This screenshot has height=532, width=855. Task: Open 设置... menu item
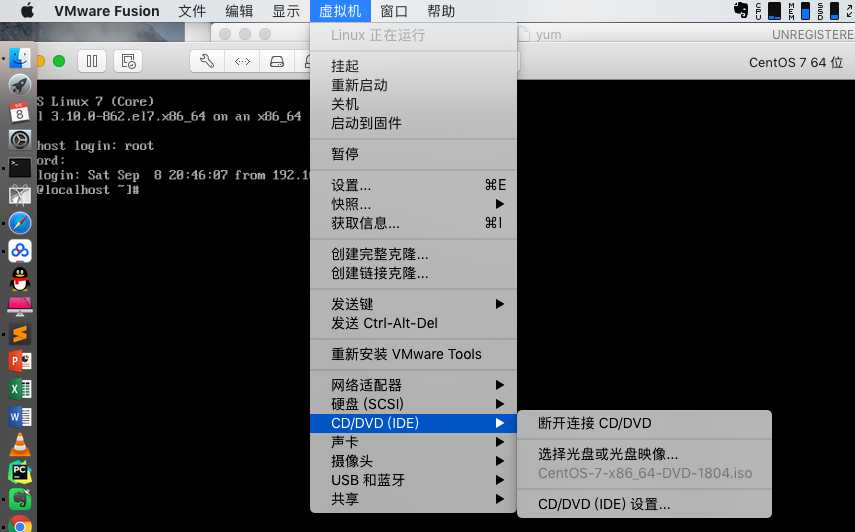pyautogui.click(x=413, y=185)
